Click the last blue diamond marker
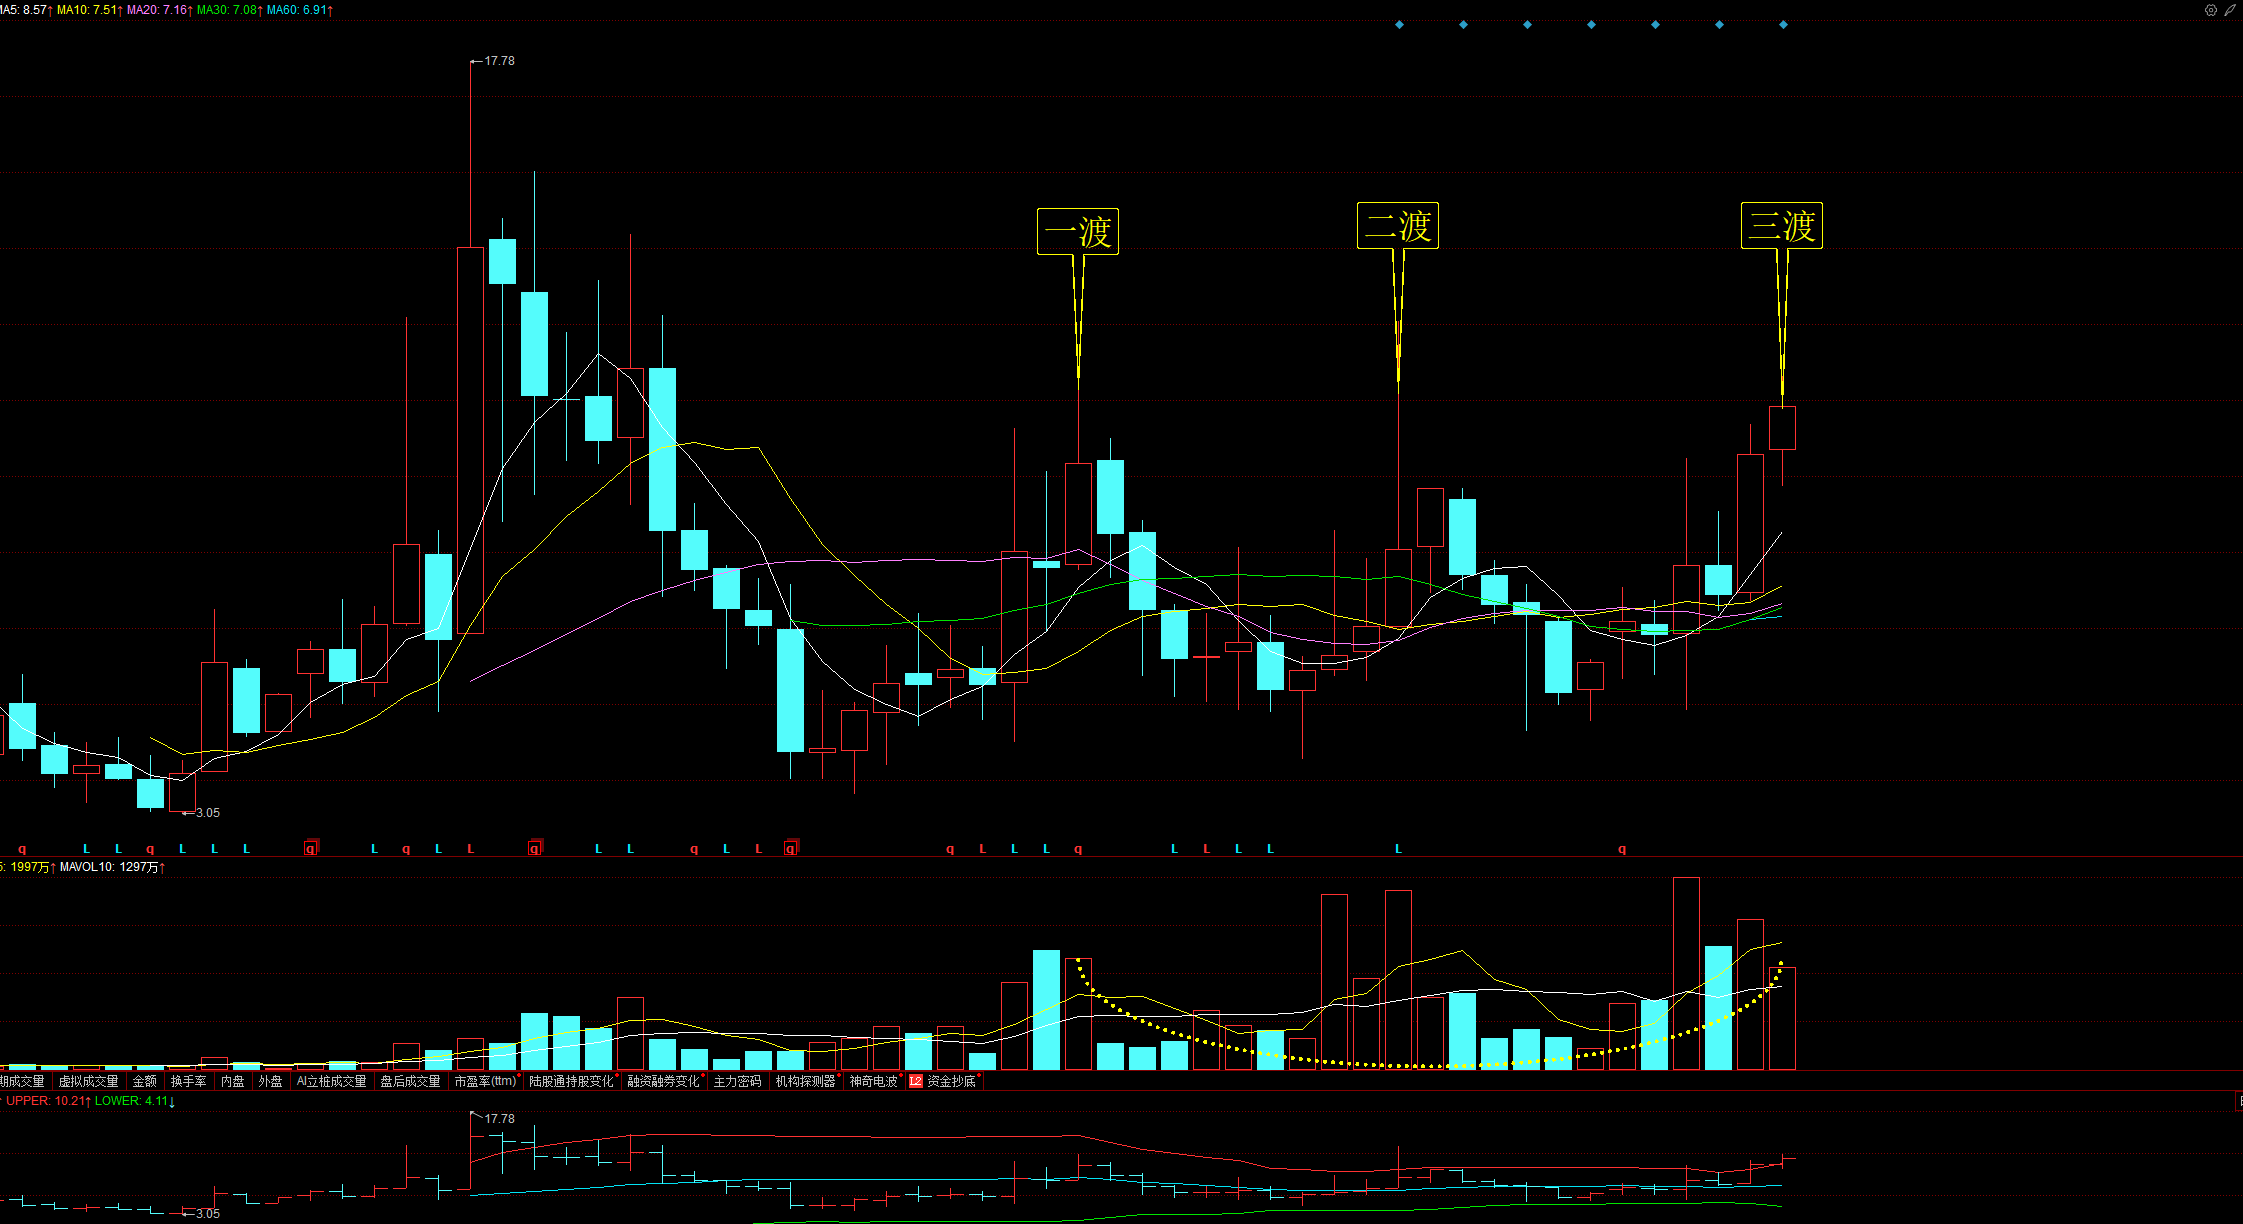This screenshot has width=2243, height=1224. coord(1783,25)
